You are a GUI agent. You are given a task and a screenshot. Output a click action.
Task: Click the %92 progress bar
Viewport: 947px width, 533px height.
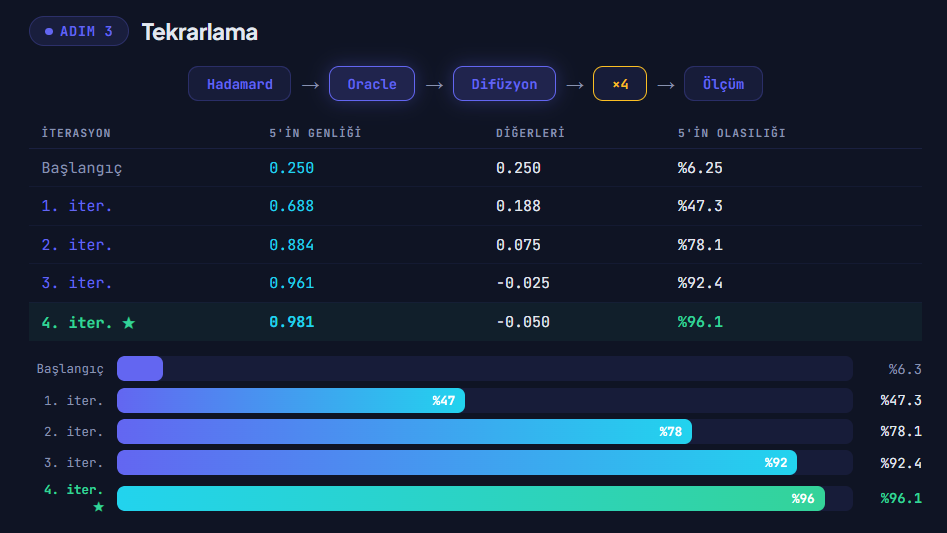pyautogui.click(x=457, y=462)
